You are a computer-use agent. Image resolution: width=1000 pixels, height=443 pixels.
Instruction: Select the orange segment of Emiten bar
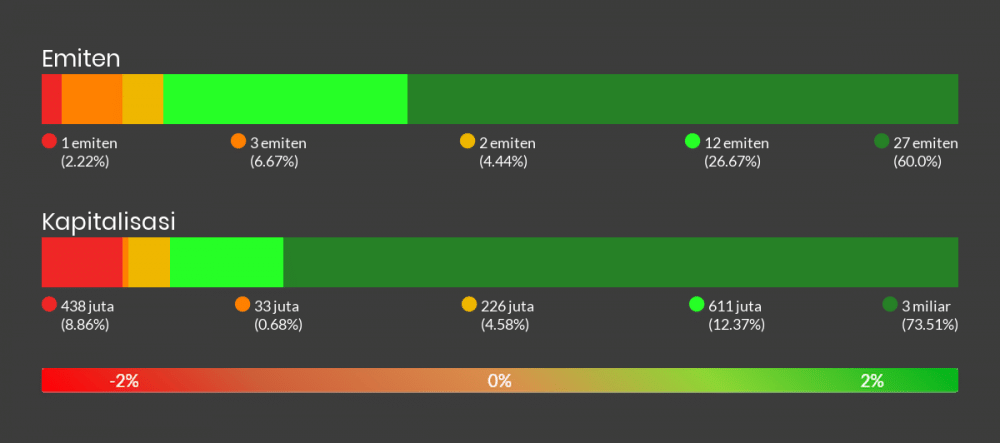[92, 99]
